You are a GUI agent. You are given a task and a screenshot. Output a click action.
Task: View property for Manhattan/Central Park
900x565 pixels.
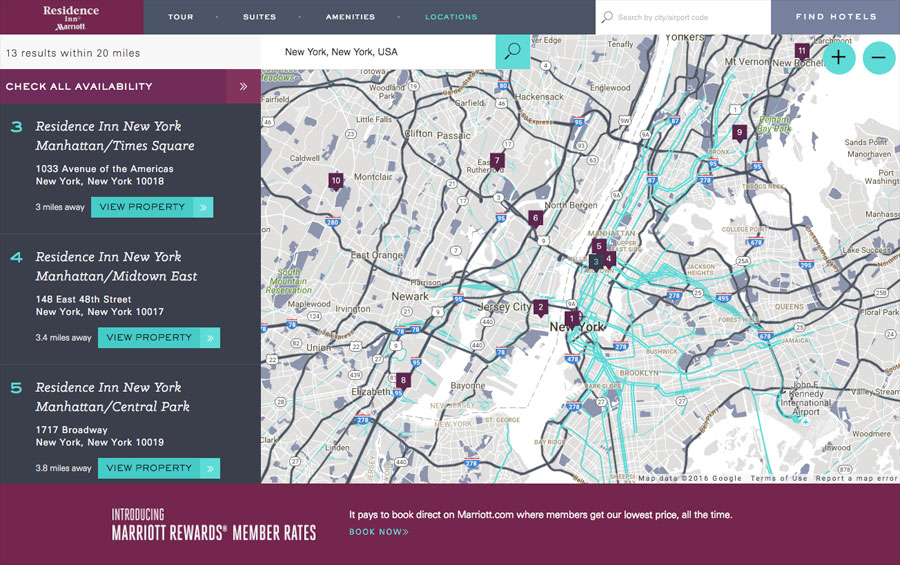pyautogui.click(x=158, y=468)
